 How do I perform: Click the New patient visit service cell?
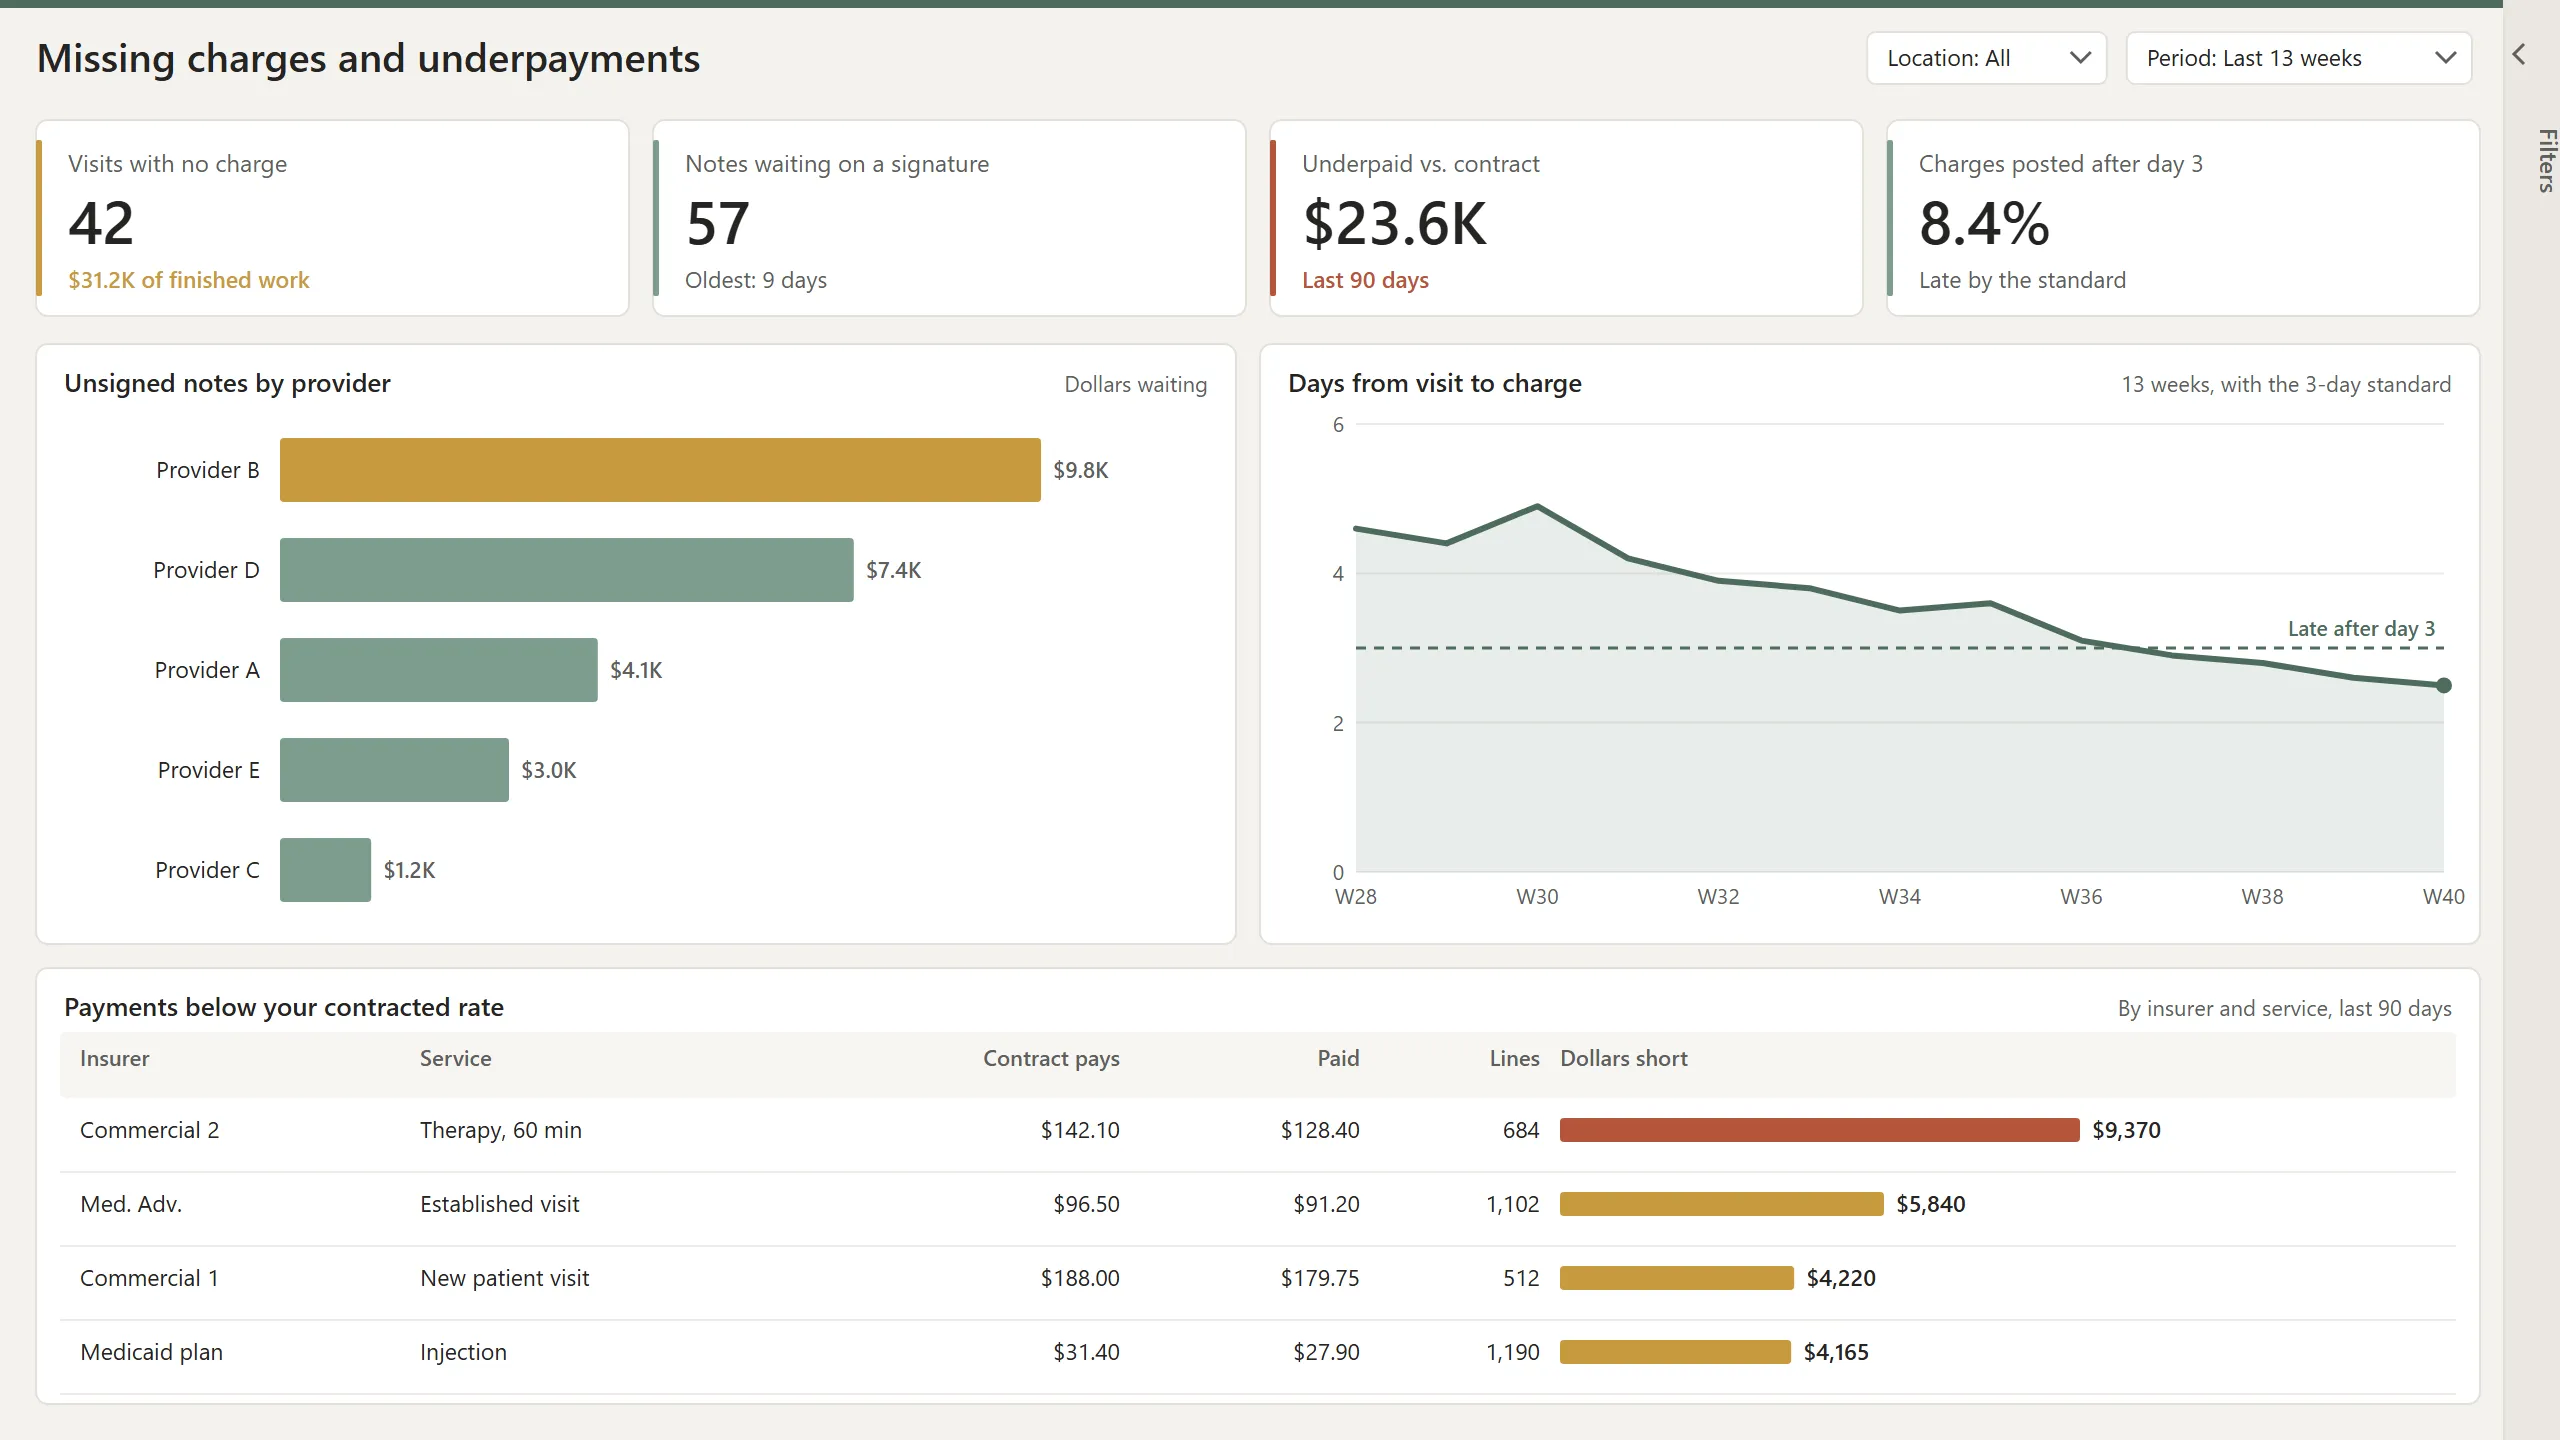pyautogui.click(x=505, y=1278)
